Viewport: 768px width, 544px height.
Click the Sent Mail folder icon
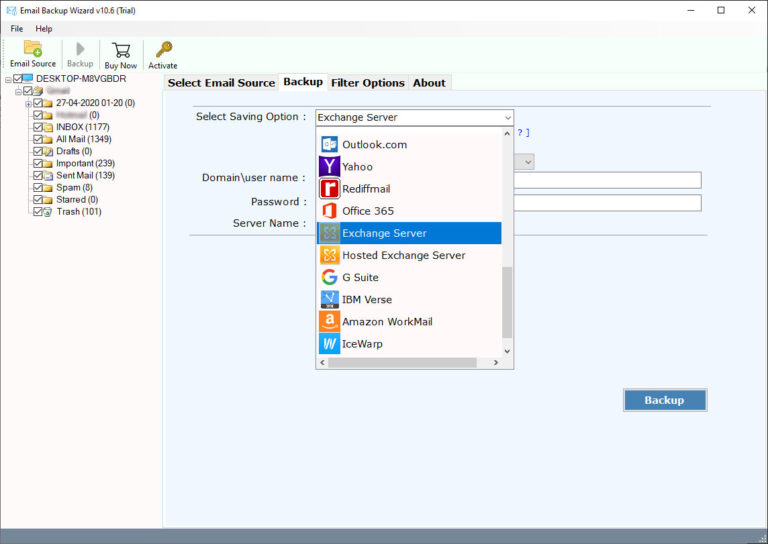click(48, 175)
